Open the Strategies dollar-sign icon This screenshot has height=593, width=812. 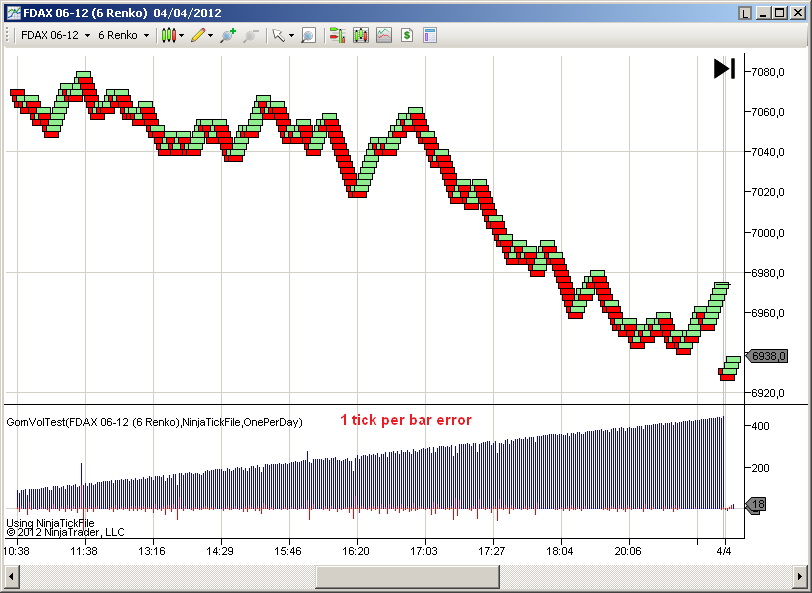(x=407, y=35)
